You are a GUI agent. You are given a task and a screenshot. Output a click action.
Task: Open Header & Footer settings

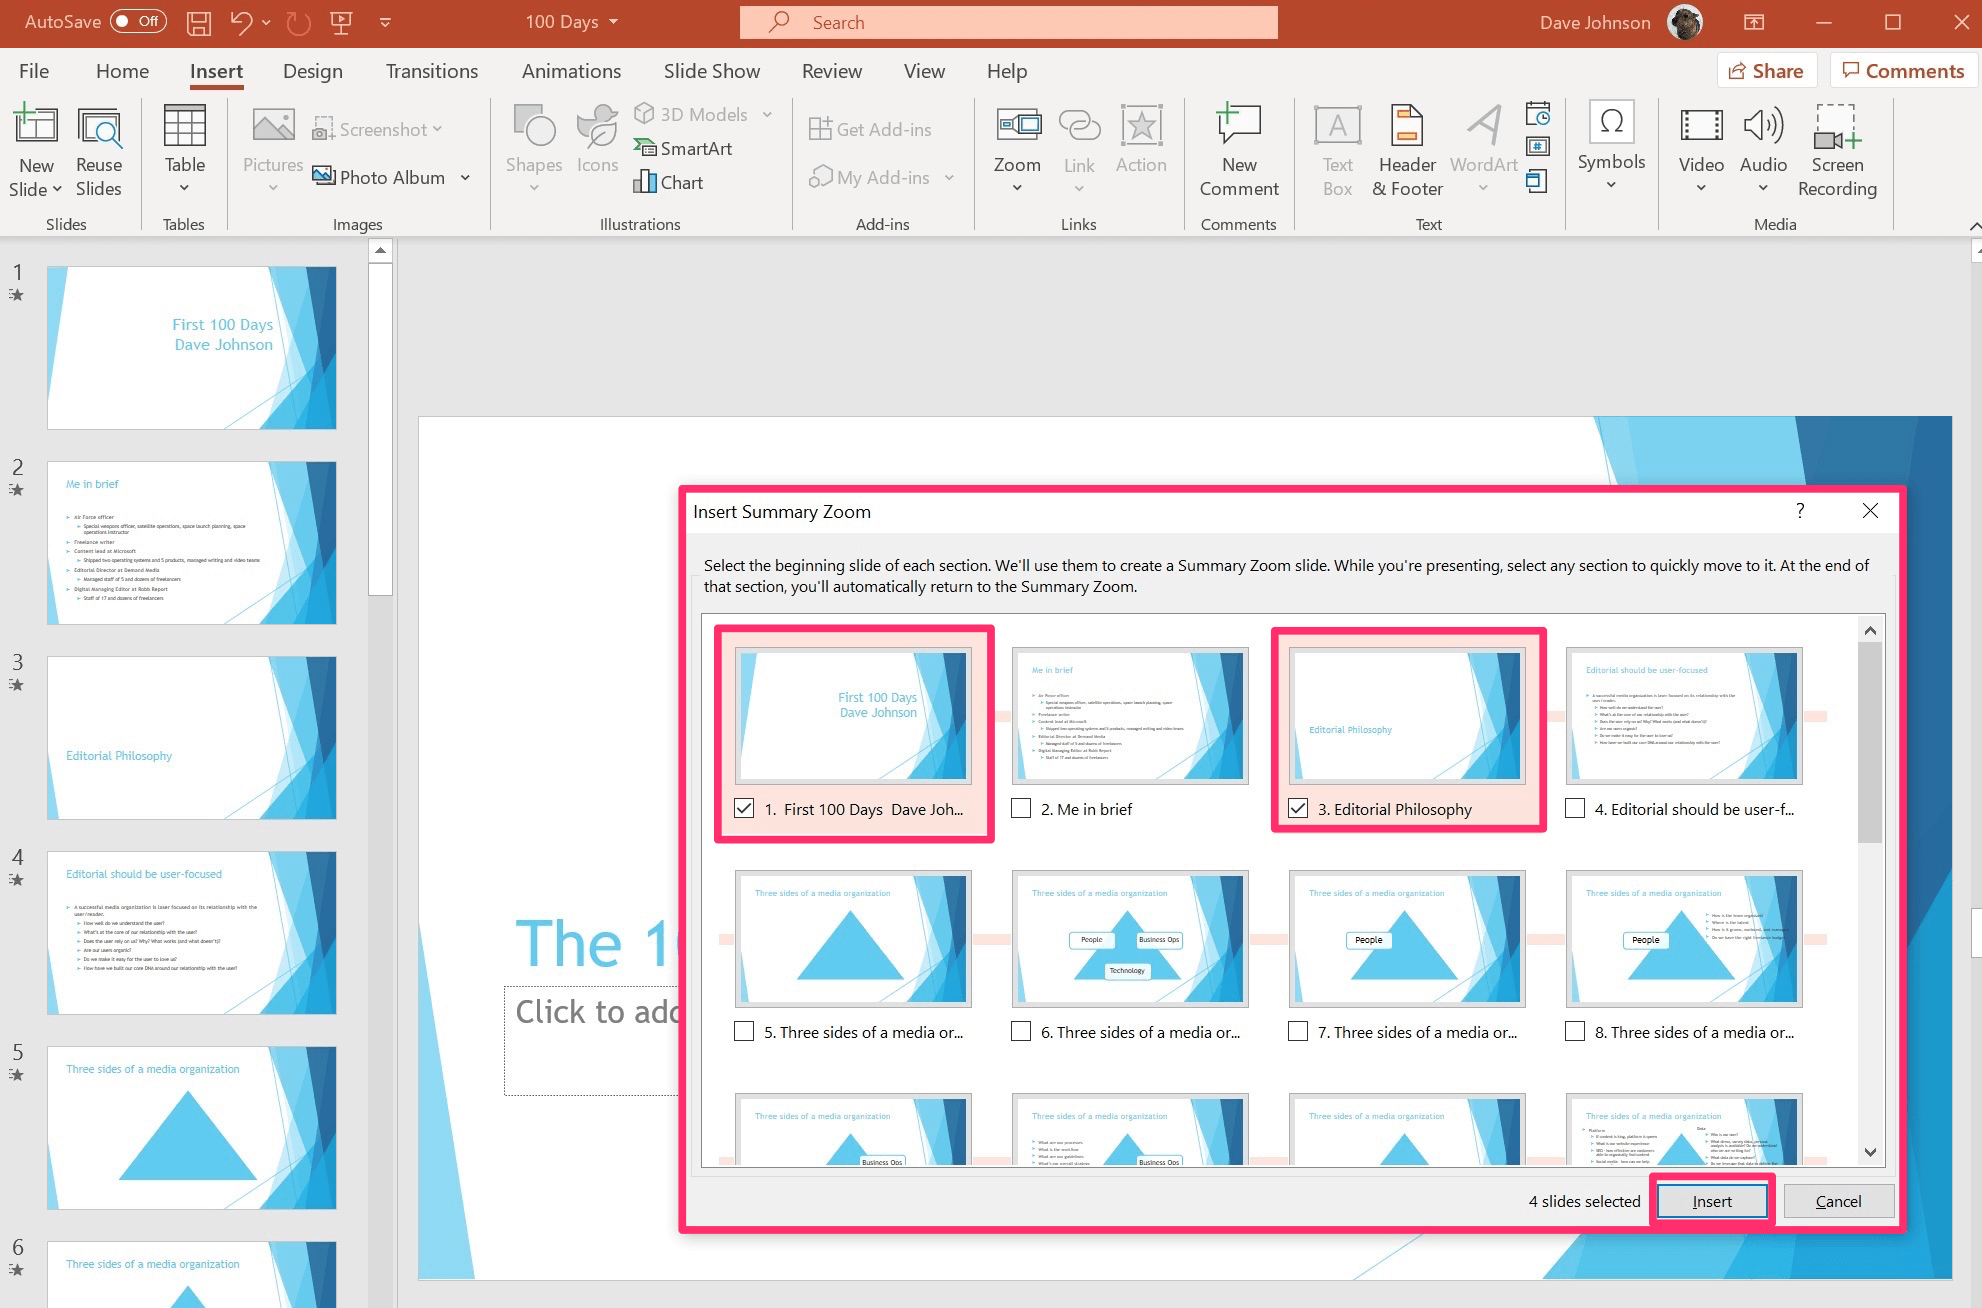click(1406, 150)
